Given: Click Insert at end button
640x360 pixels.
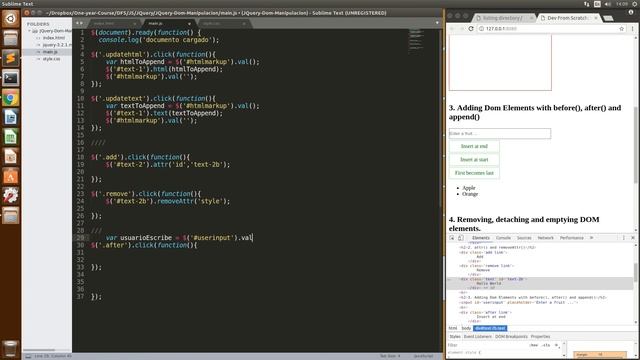Looking at the screenshot, I should coord(474,146).
